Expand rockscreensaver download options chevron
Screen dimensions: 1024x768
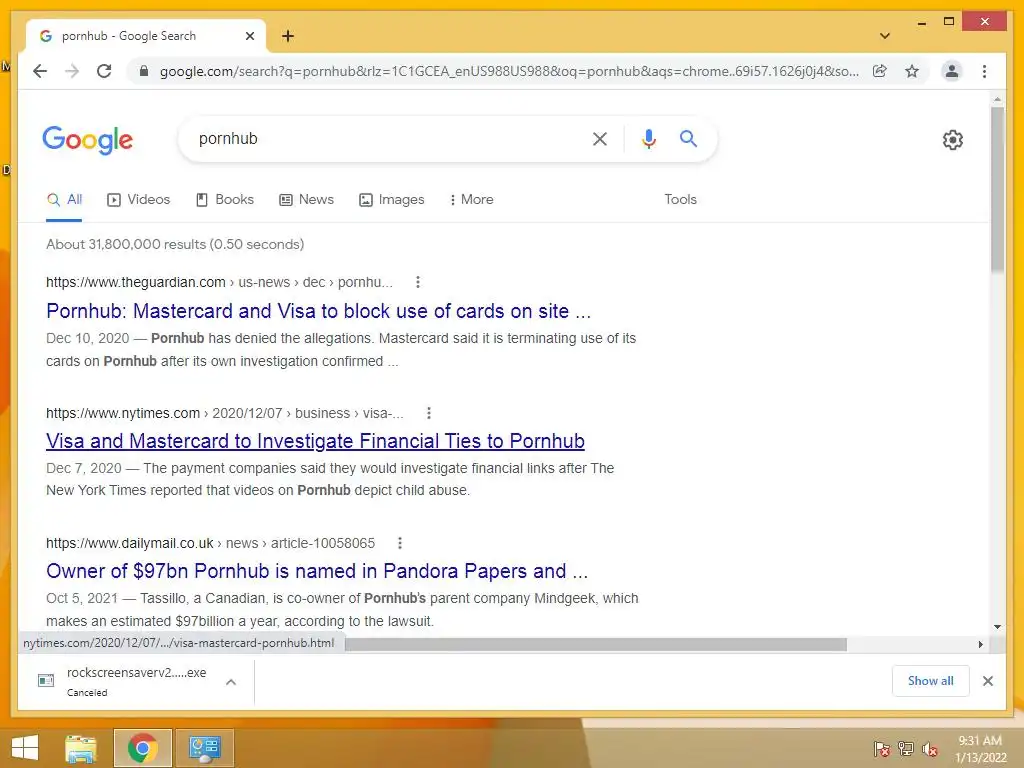(x=231, y=682)
